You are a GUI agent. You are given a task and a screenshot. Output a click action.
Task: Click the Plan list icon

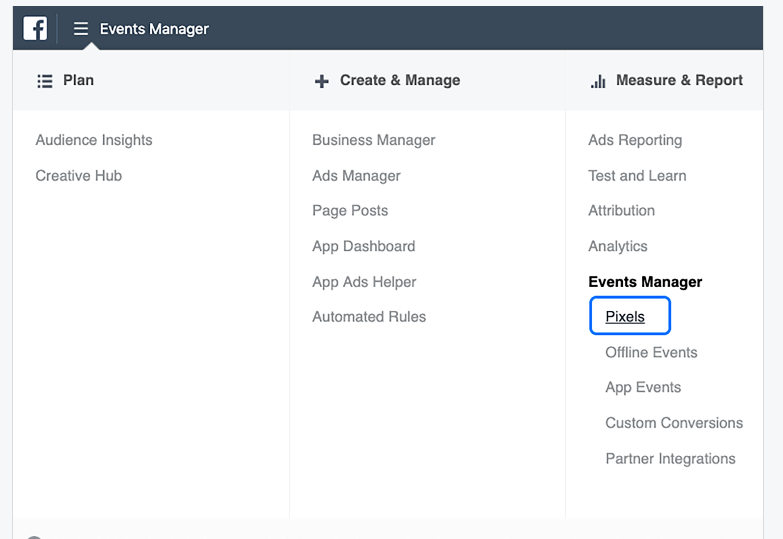[45, 81]
